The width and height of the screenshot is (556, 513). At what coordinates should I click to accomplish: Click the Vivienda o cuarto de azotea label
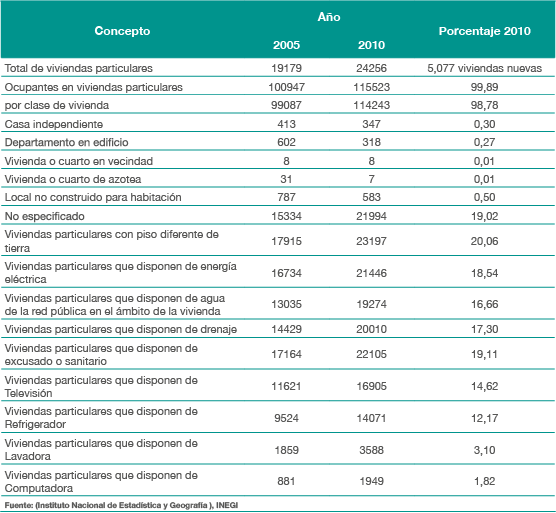pyautogui.click(x=73, y=179)
